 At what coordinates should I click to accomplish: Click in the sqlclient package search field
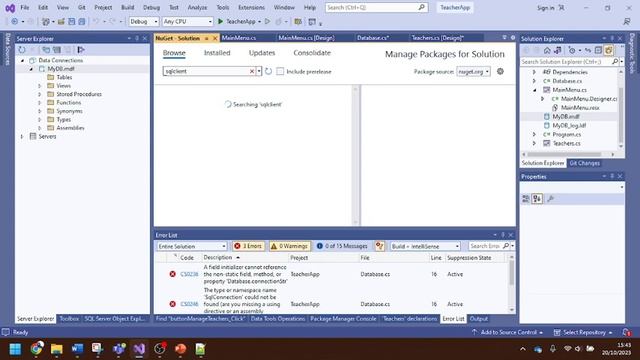tap(206, 71)
